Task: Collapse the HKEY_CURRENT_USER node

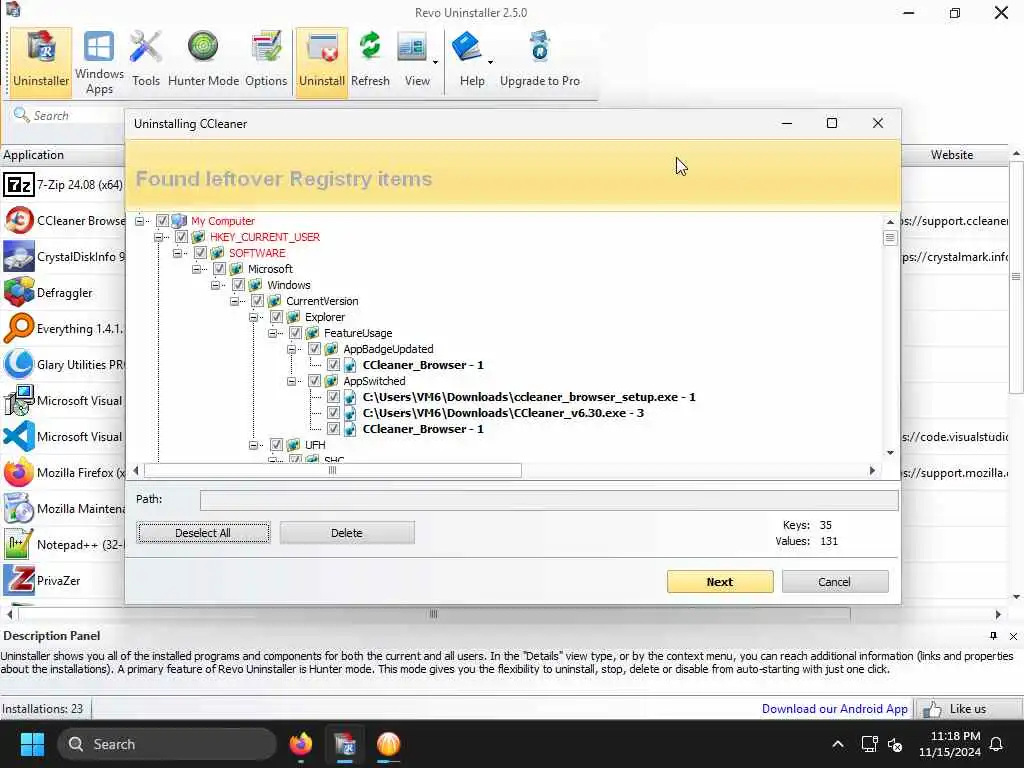Action: [158, 236]
